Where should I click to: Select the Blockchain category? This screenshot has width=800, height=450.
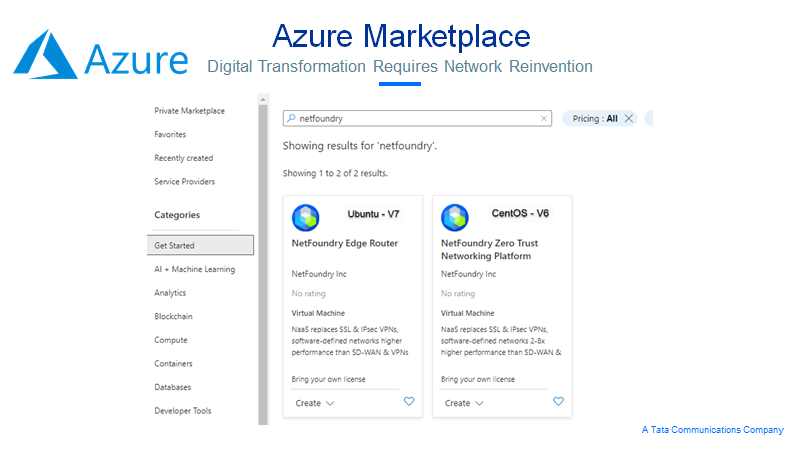[x=173, y=316]
